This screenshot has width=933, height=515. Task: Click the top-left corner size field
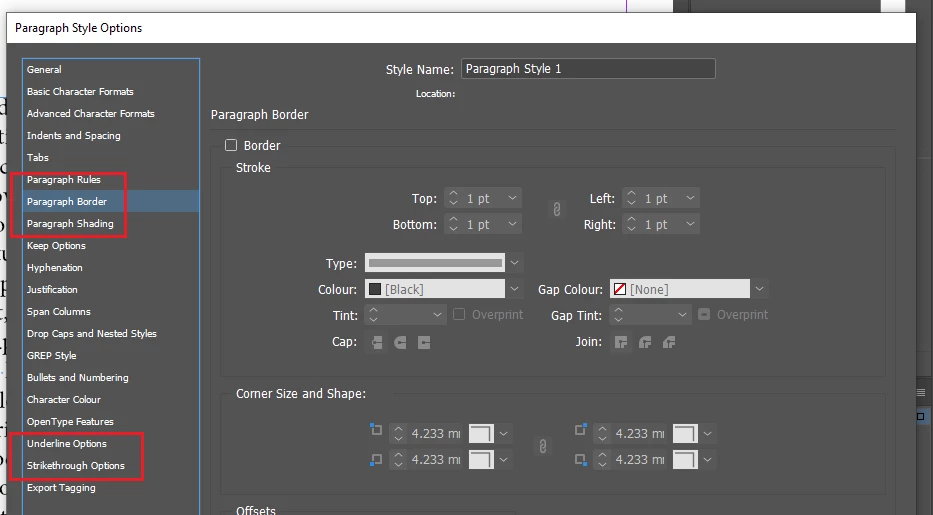pos(436,434)
